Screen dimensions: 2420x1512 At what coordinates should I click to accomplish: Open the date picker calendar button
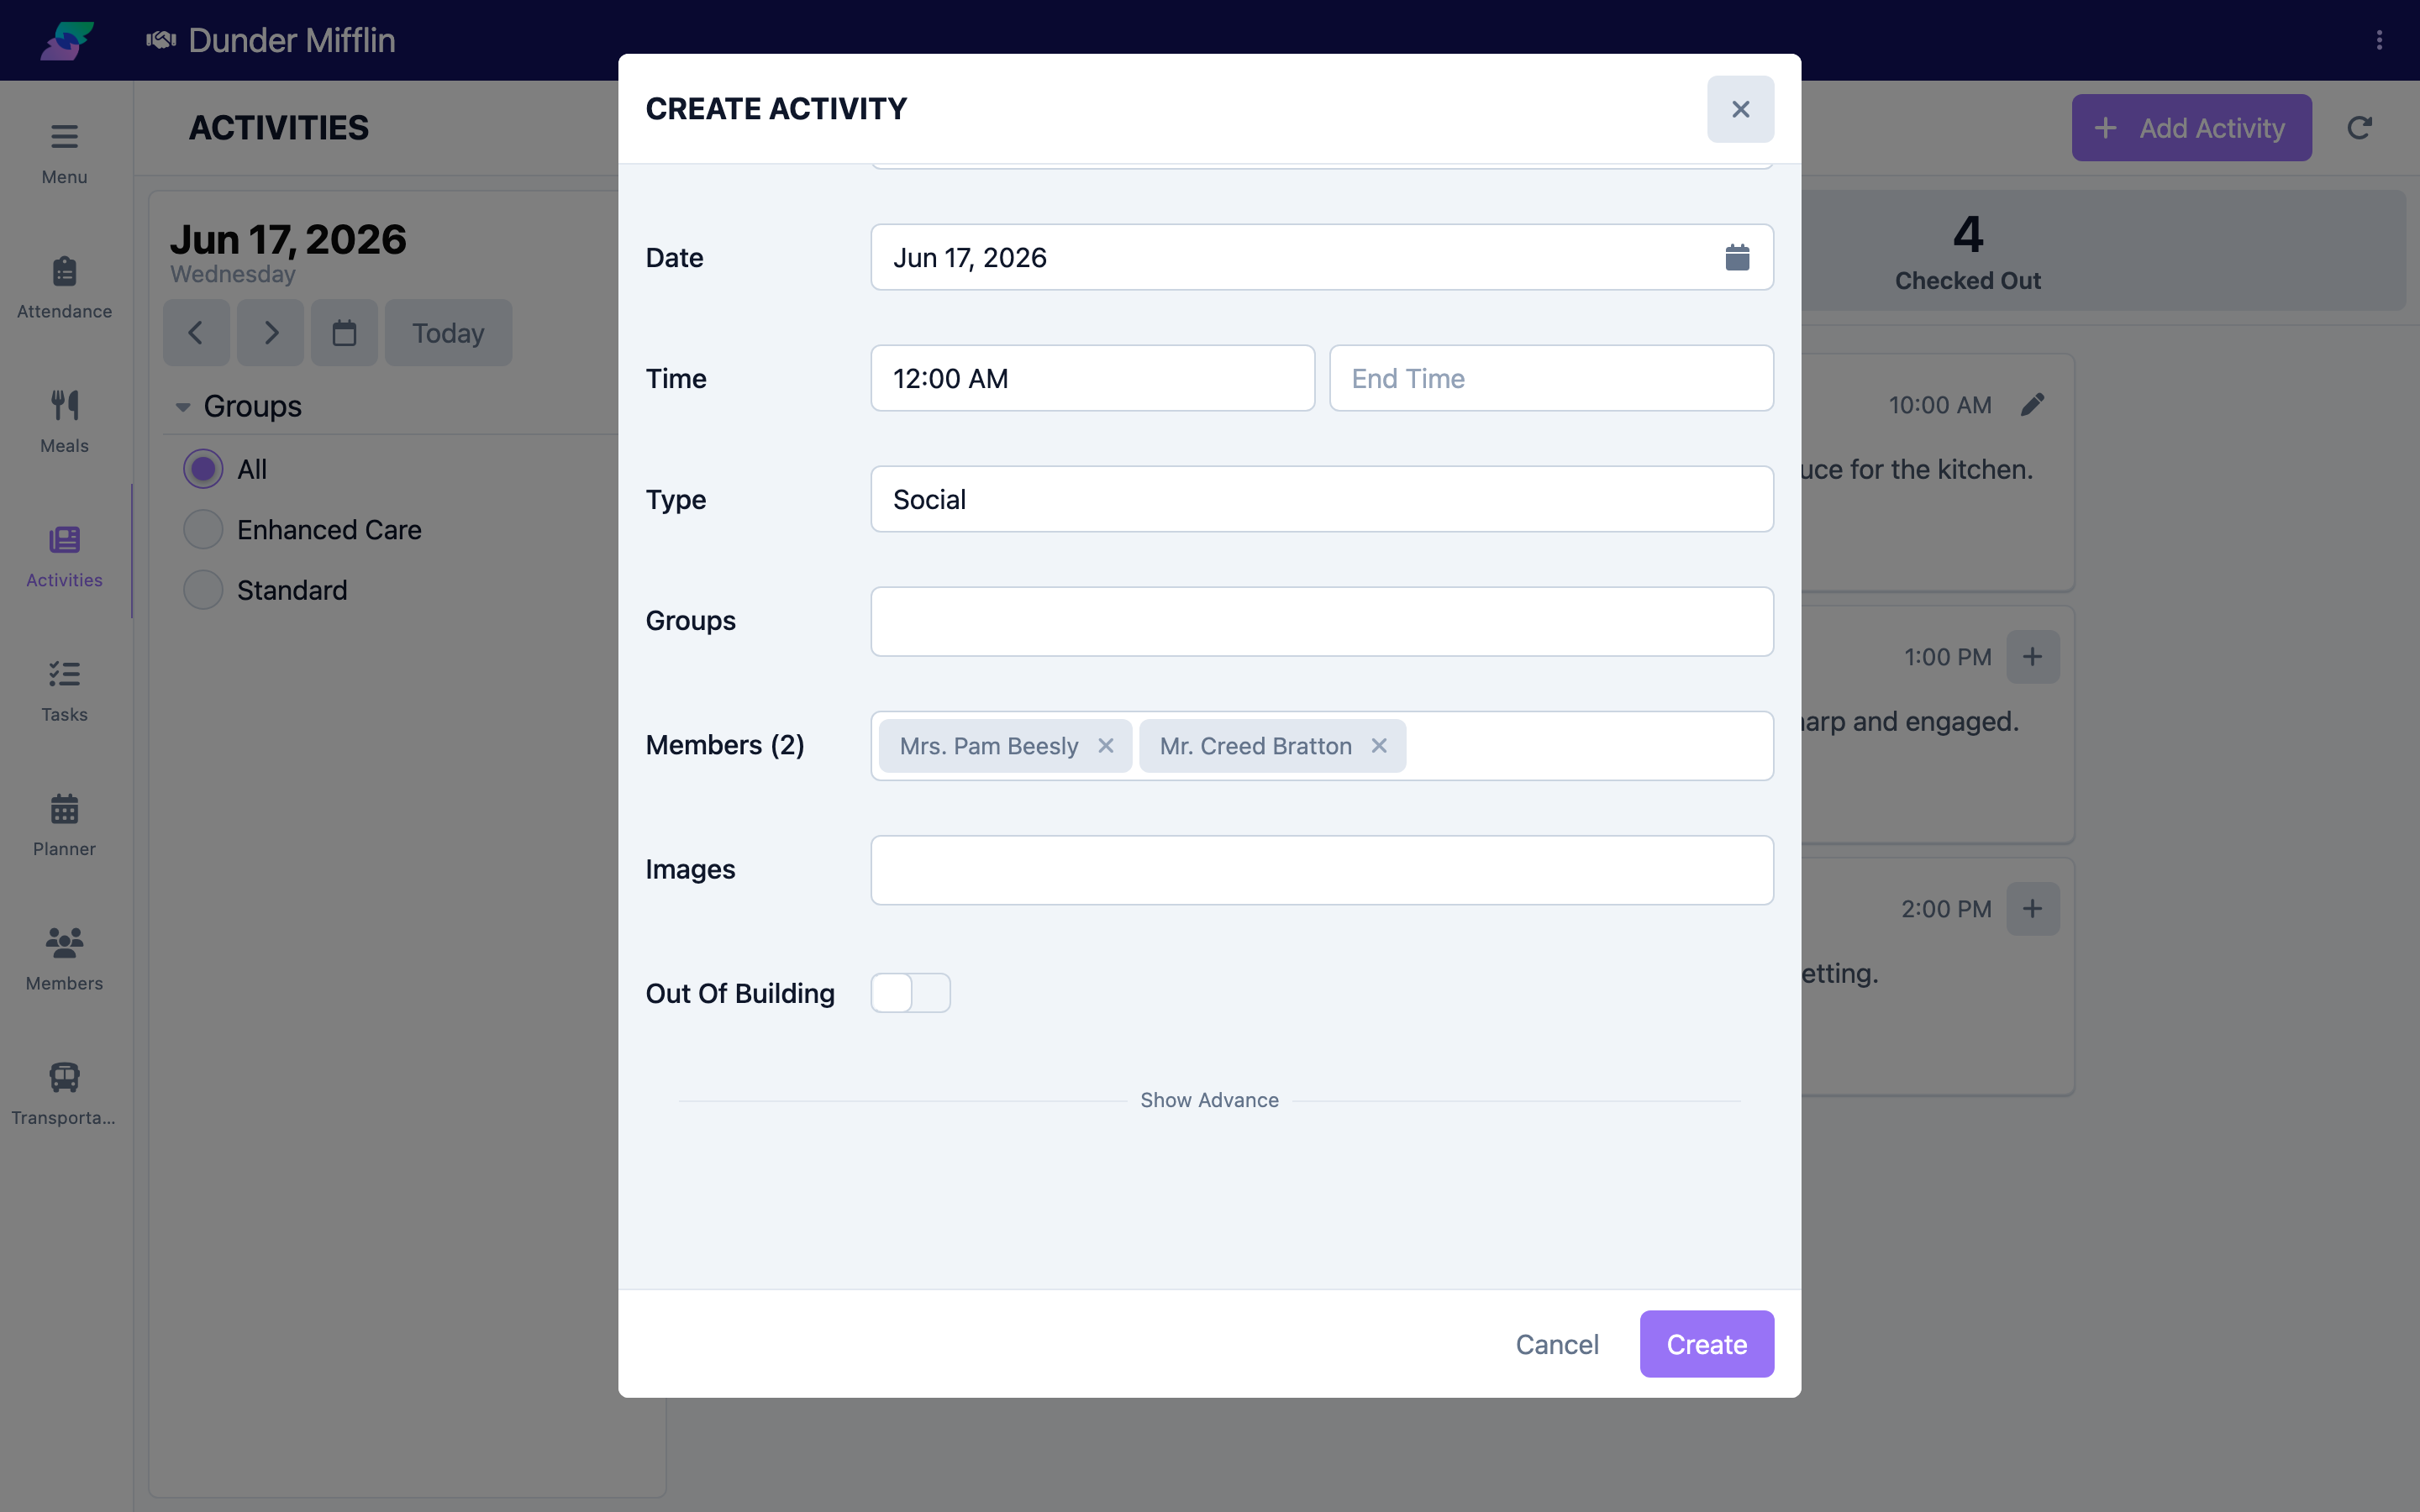click(344, 333)
